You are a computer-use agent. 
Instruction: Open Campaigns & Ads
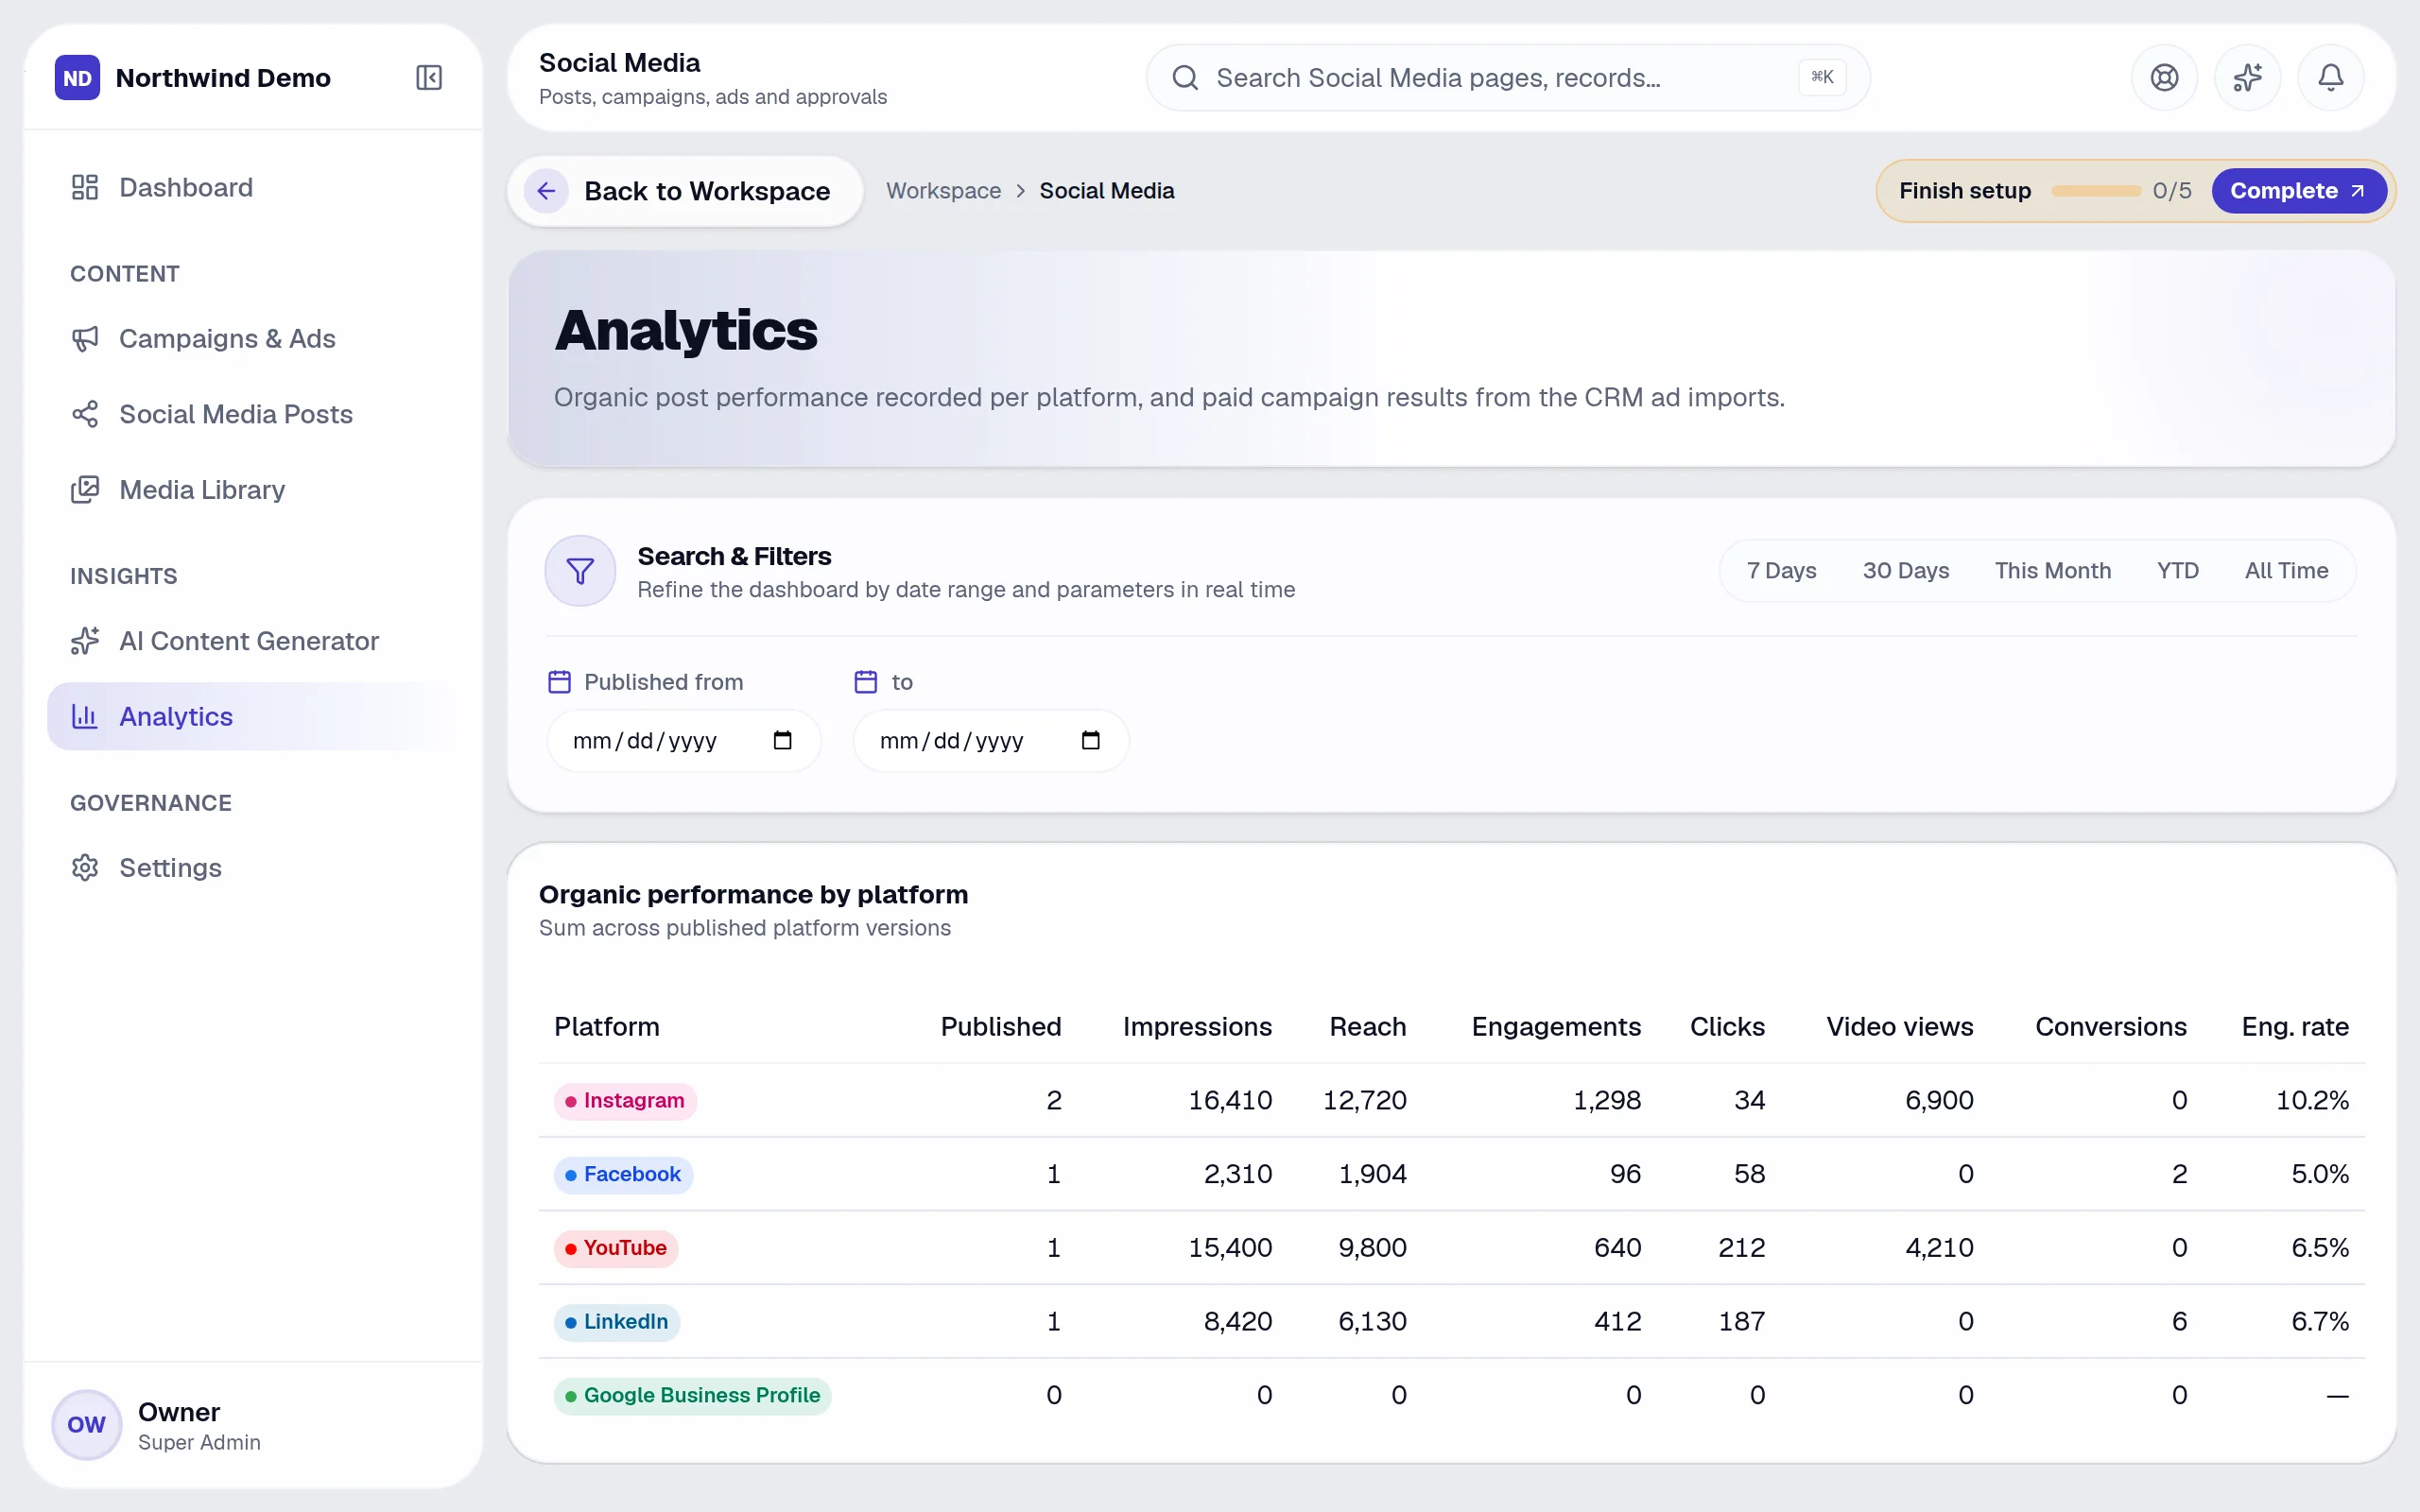coord(252,339)
